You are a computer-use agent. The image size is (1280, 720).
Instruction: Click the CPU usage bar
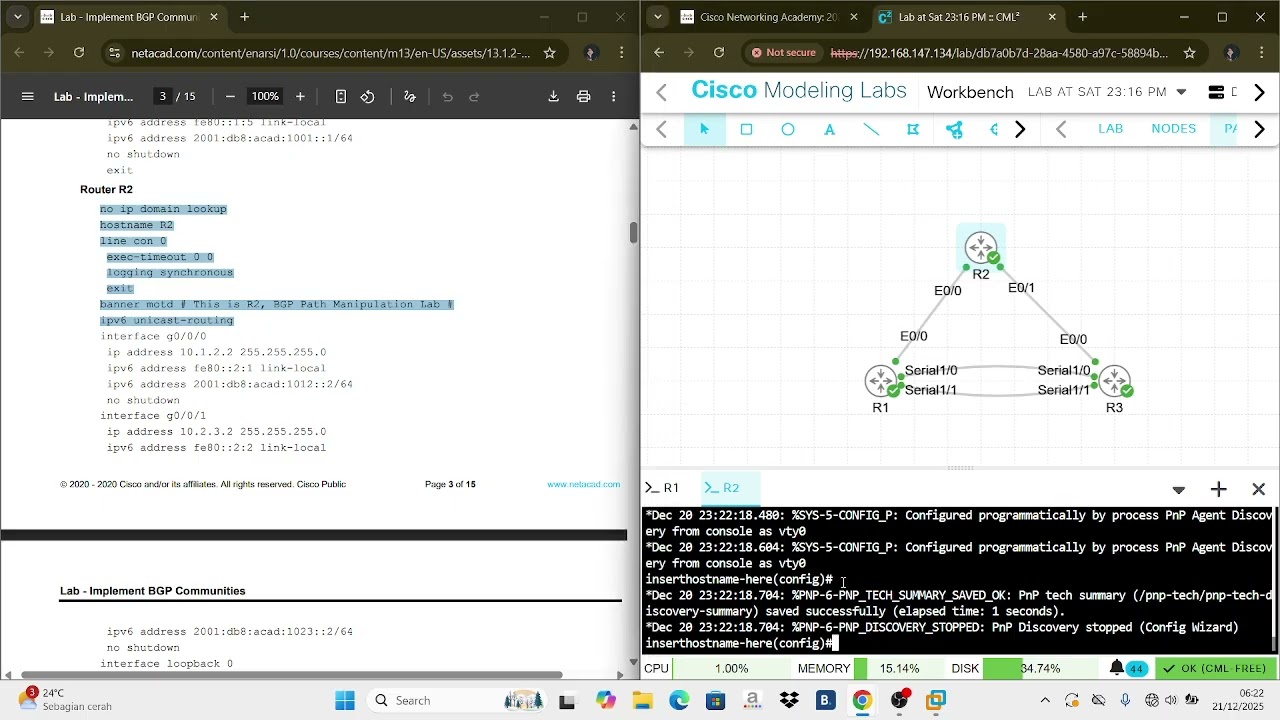tap(732, 668)
